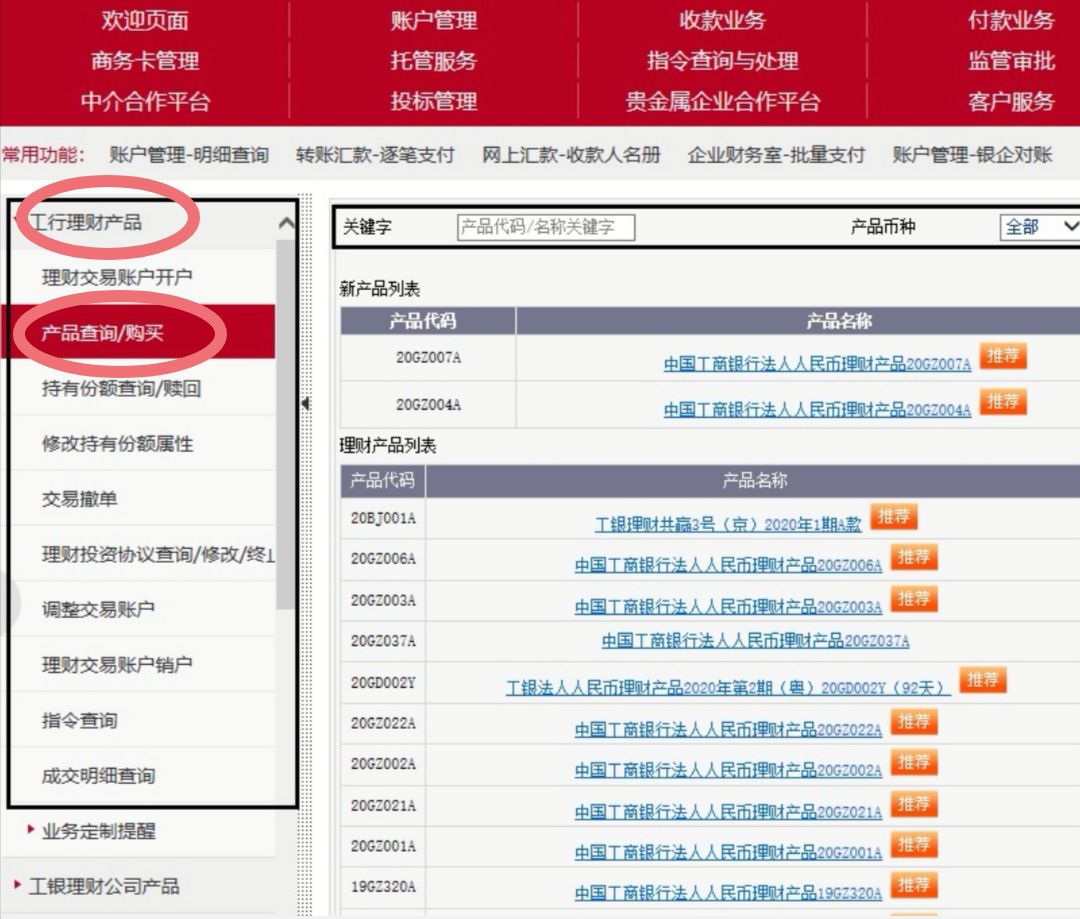Viewport: 1080px width, 919px height.
Task: Open product link ending 20GZ003A
Action: (728, 607)
